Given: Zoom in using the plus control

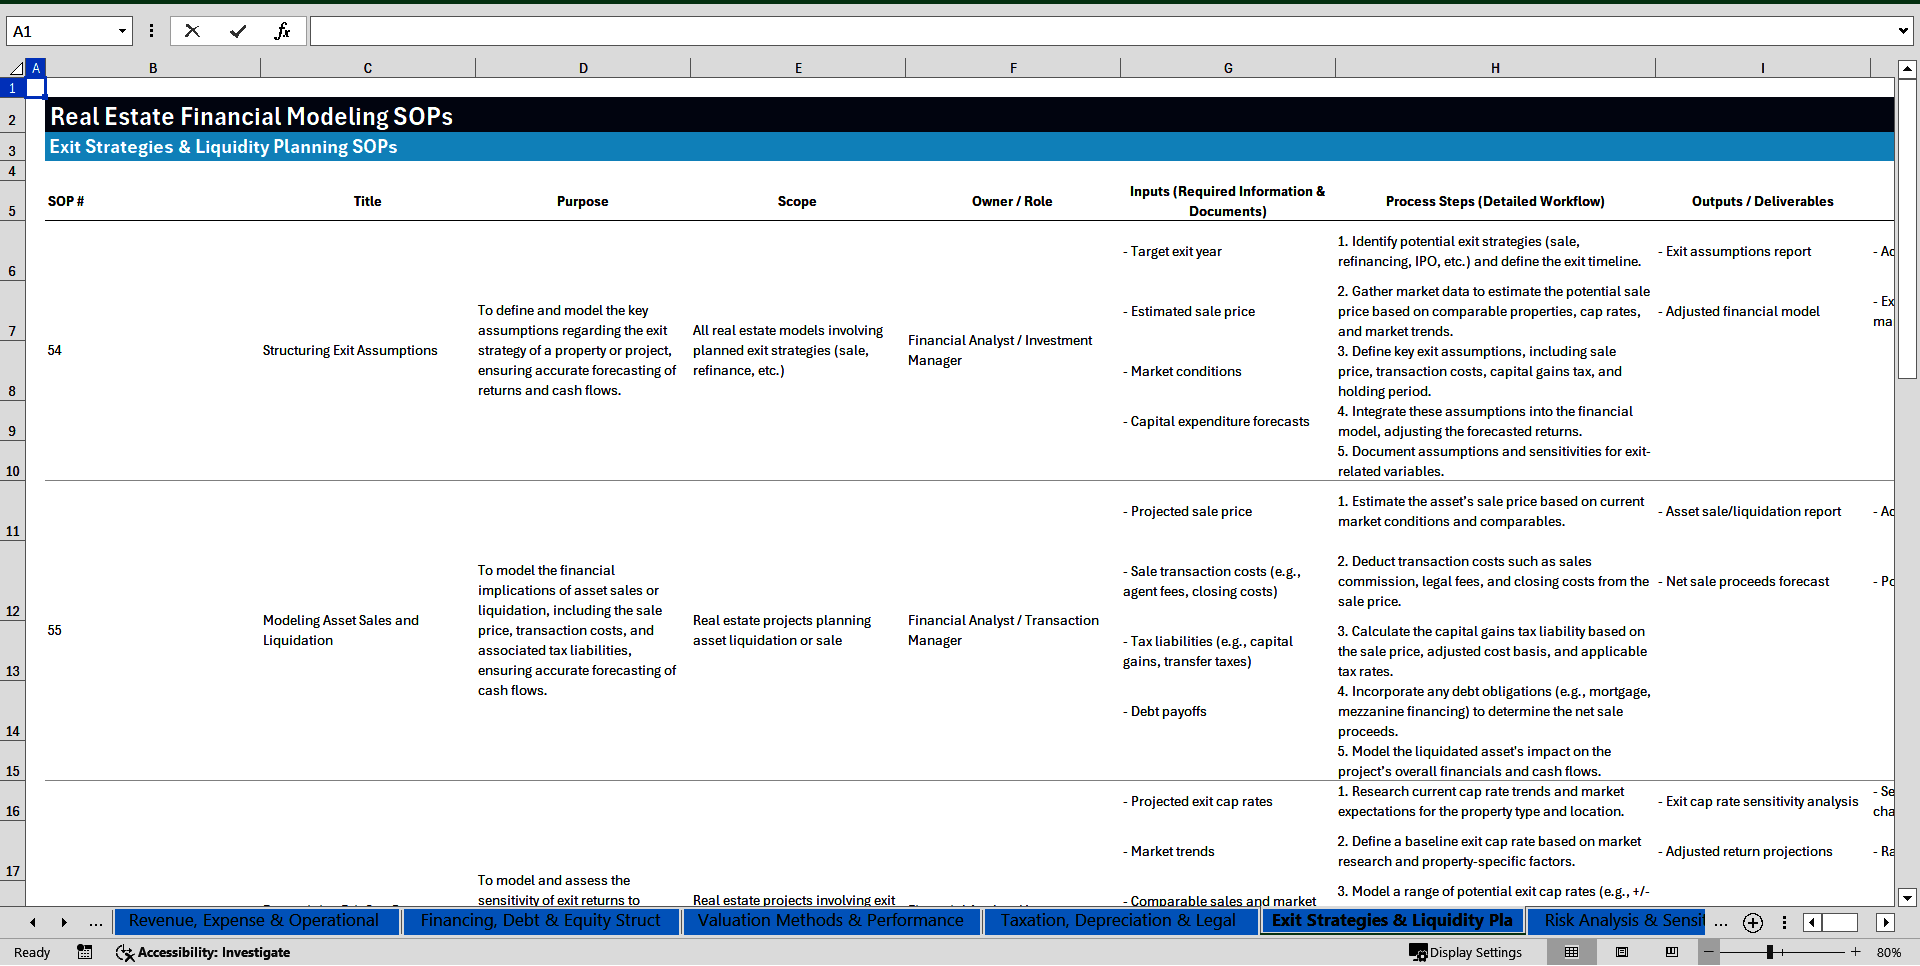Looking at the screenshot, I should (1855, 952).
